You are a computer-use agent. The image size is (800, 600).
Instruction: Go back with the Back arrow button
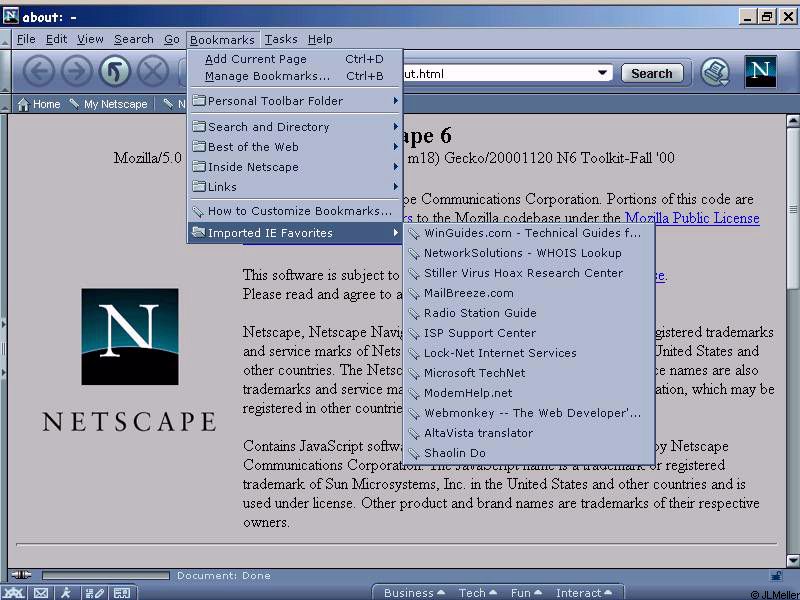(39, 70)
